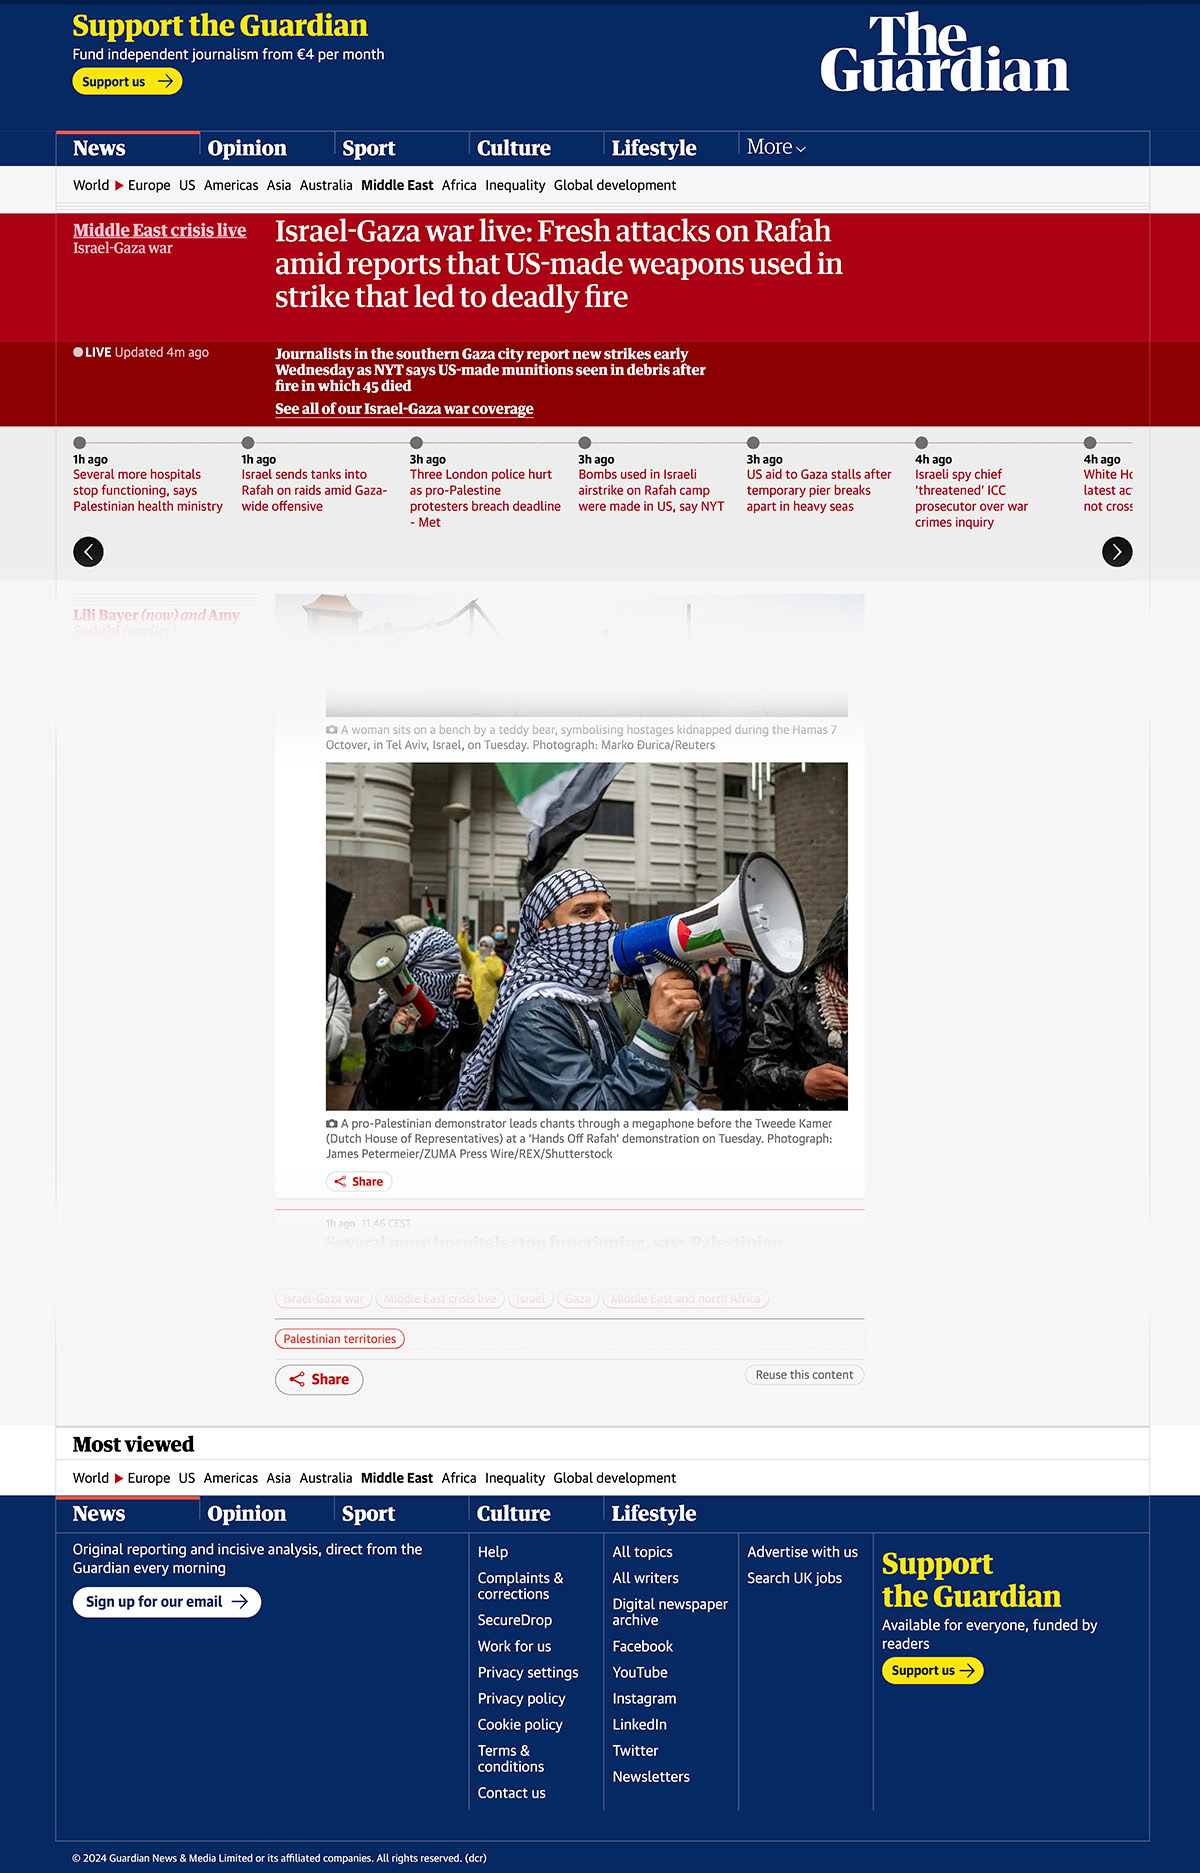Image resolution: width=1200 pixels, height=1873 pixels.
Task: Open Newsletters footer link
Action: point(651,1776)
